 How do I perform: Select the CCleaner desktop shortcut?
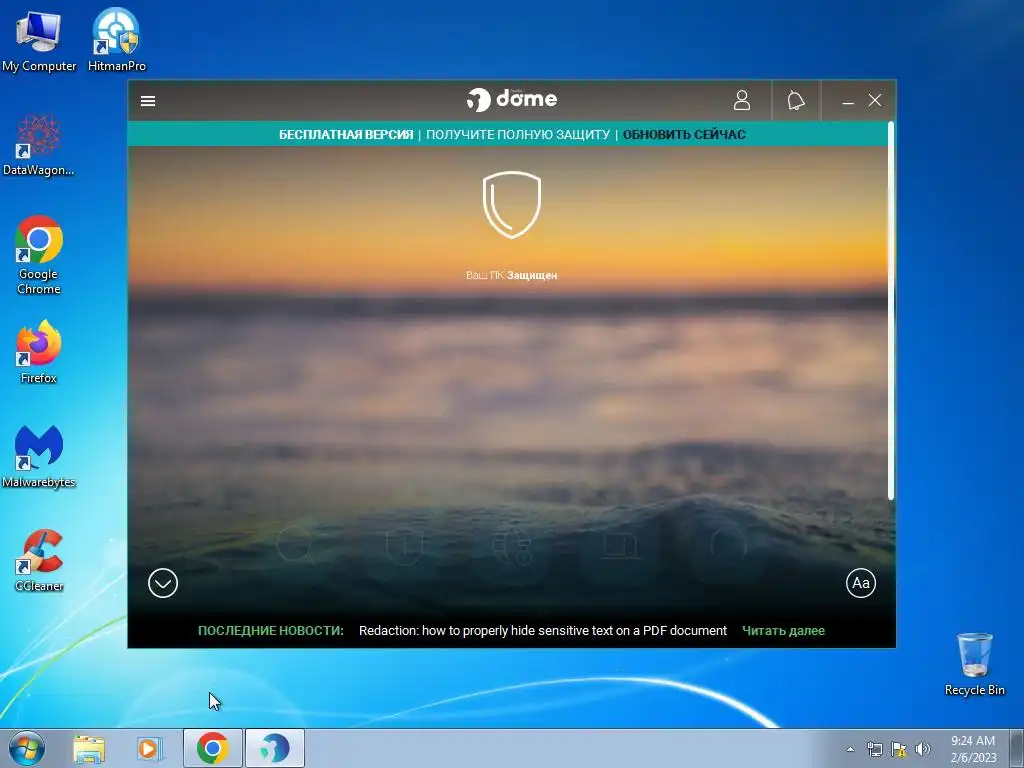(x=39, y=560)
